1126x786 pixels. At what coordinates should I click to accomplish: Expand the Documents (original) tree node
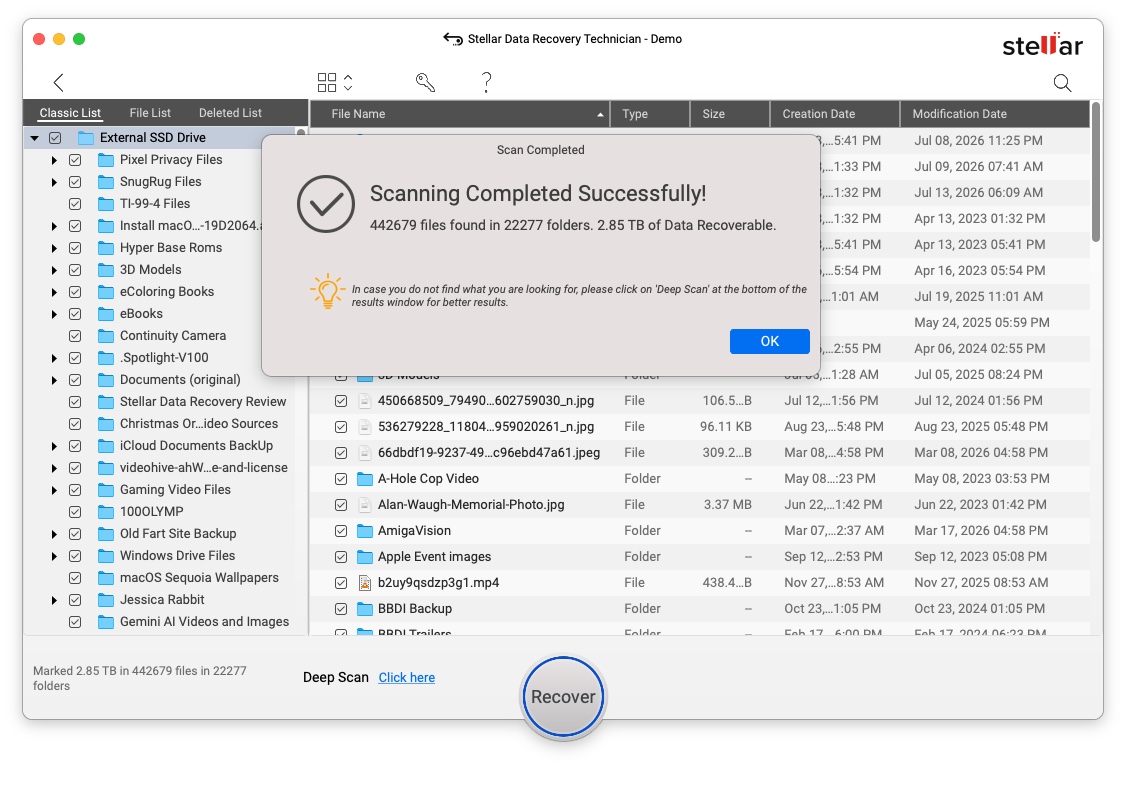point(54,380)
